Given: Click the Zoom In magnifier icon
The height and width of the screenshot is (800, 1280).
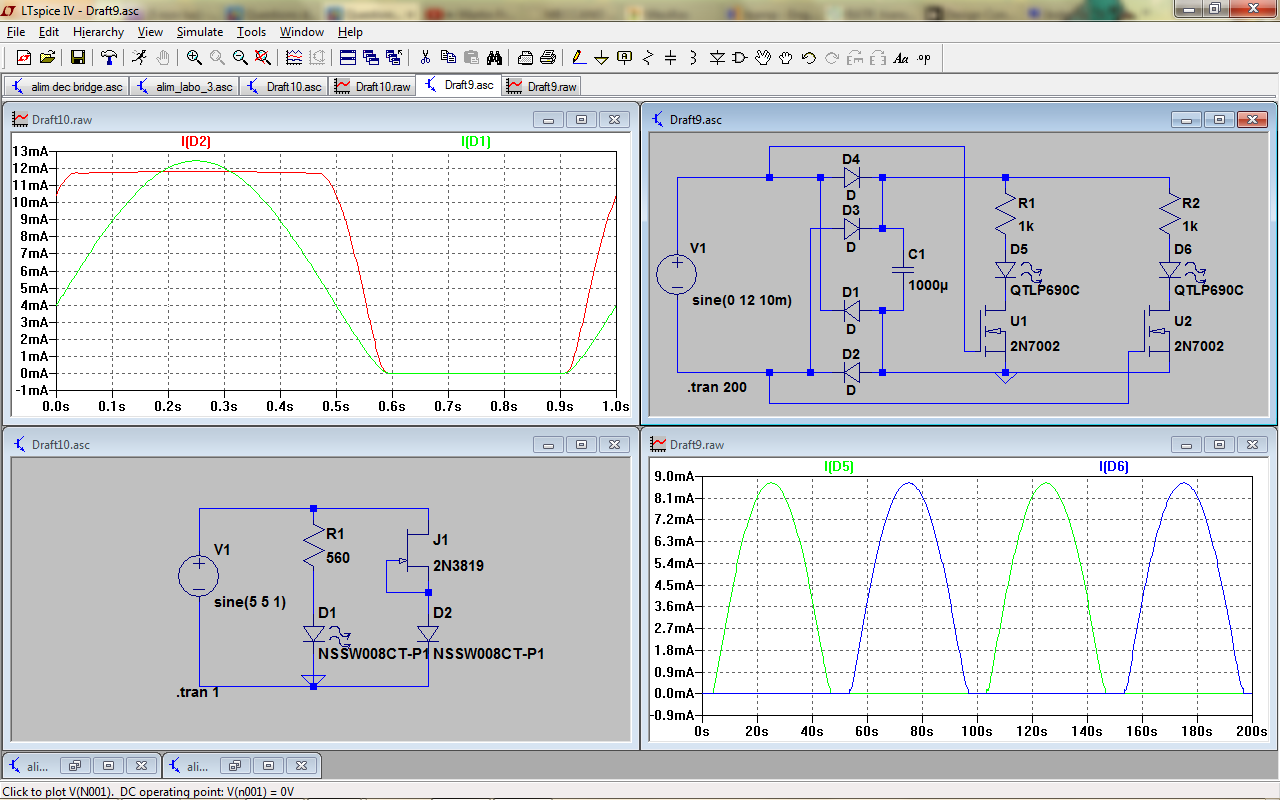Looking at the screenshot, I should click(194, 57).
